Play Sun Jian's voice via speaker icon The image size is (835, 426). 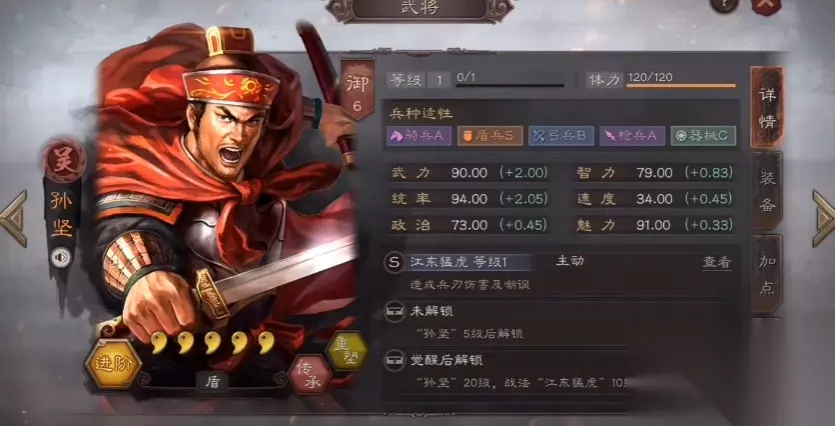pos(62,258)
